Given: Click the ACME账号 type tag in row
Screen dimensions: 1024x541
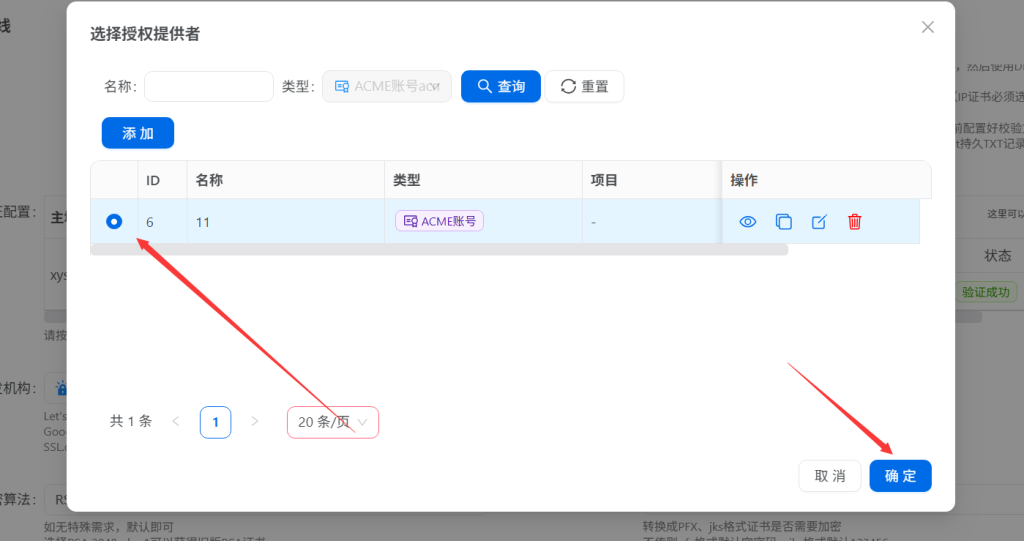Looking at the screenshot, I should [x=440, y=221].
